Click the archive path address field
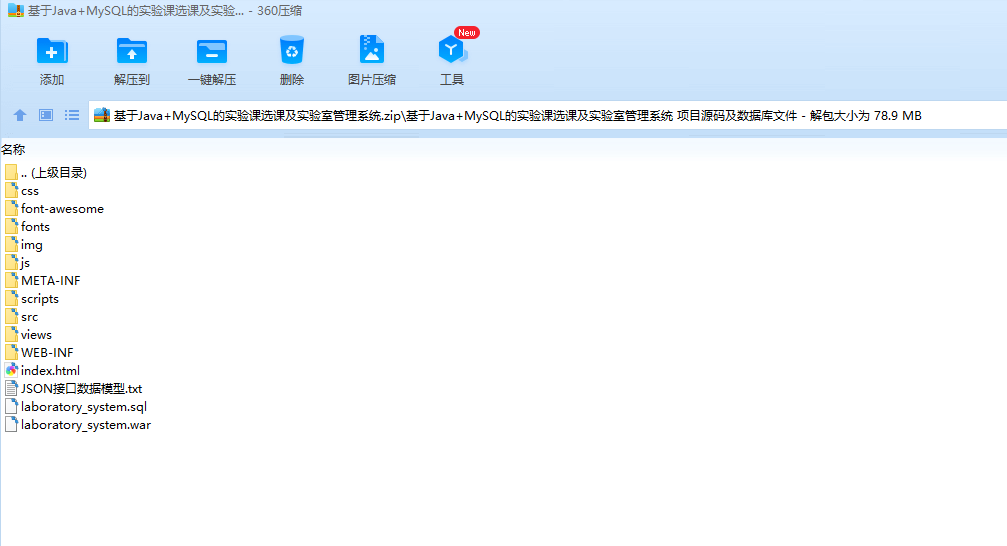The image size is (1007, 546). coord(547,116)
